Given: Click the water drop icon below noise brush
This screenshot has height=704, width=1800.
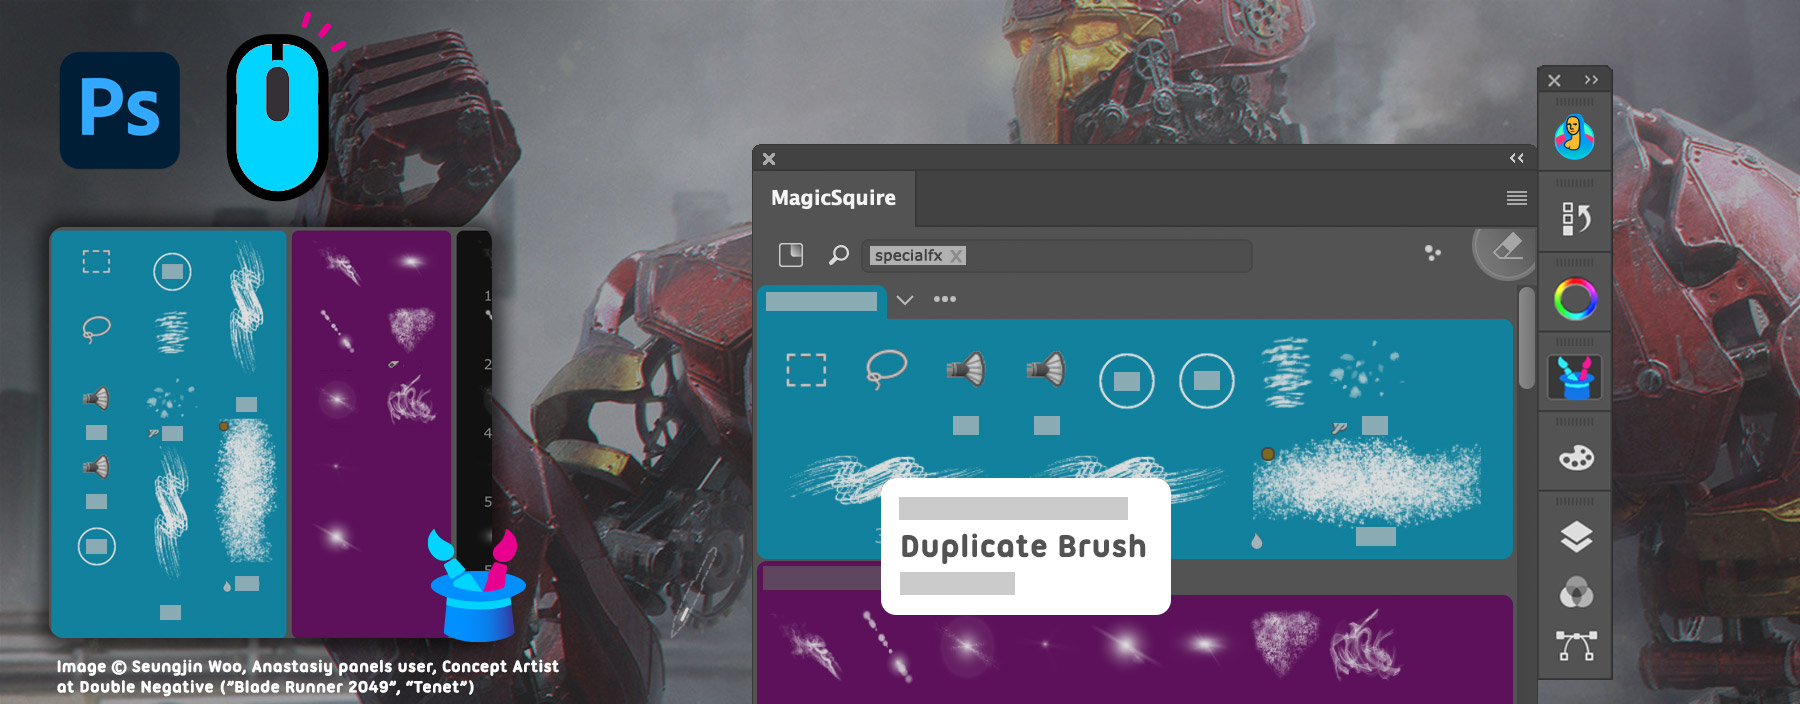Looking at the screenshot, I should (1257, 541).
